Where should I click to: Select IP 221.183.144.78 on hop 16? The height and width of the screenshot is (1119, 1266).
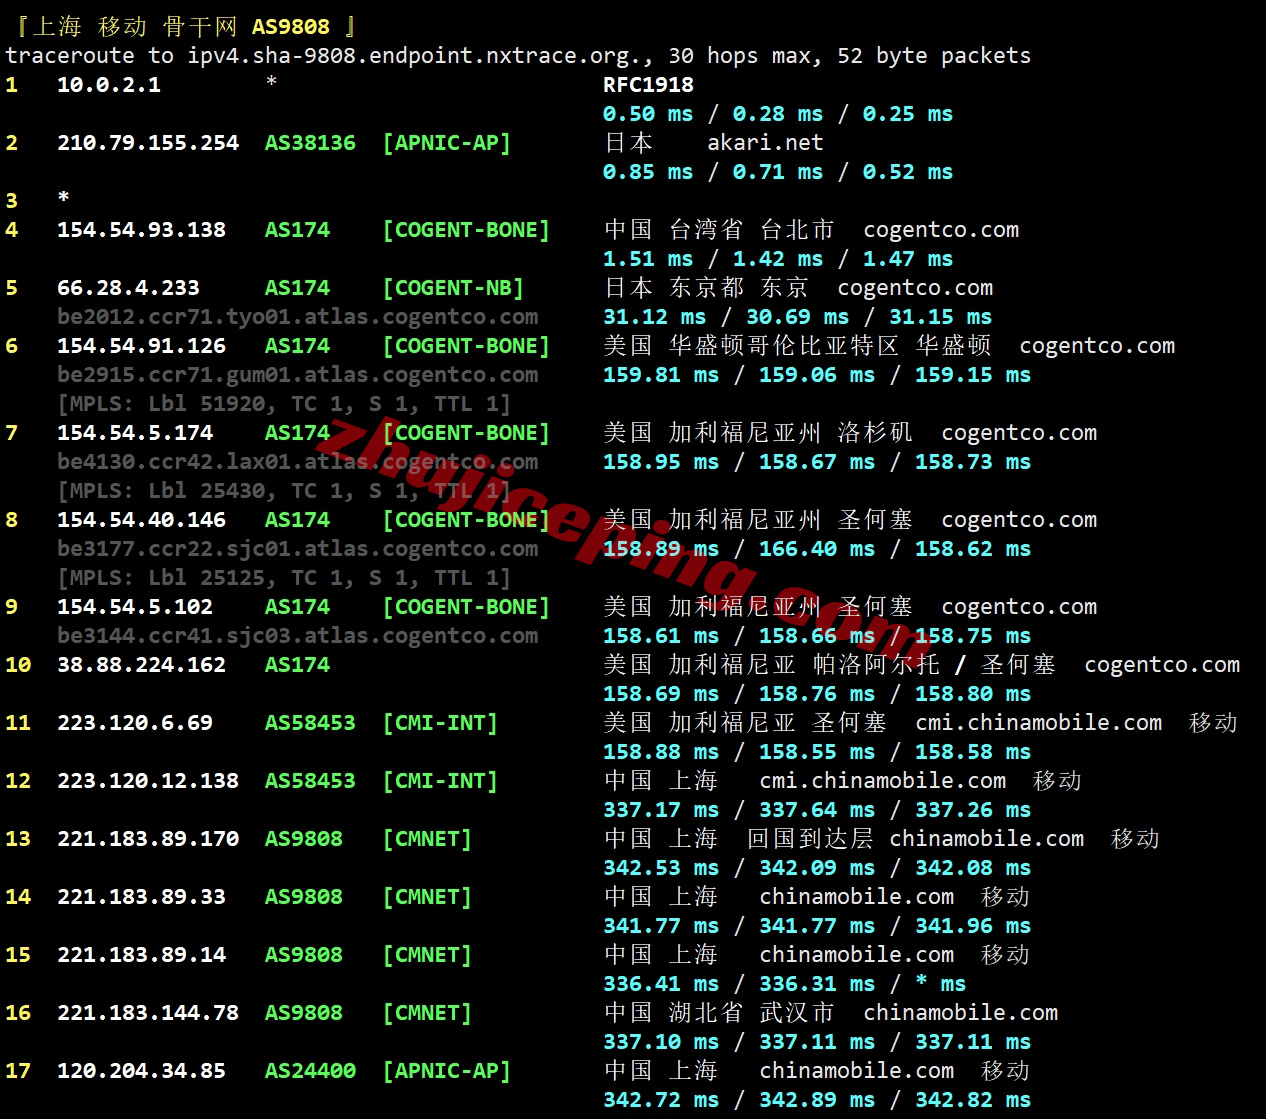(x=148, y=1013)
